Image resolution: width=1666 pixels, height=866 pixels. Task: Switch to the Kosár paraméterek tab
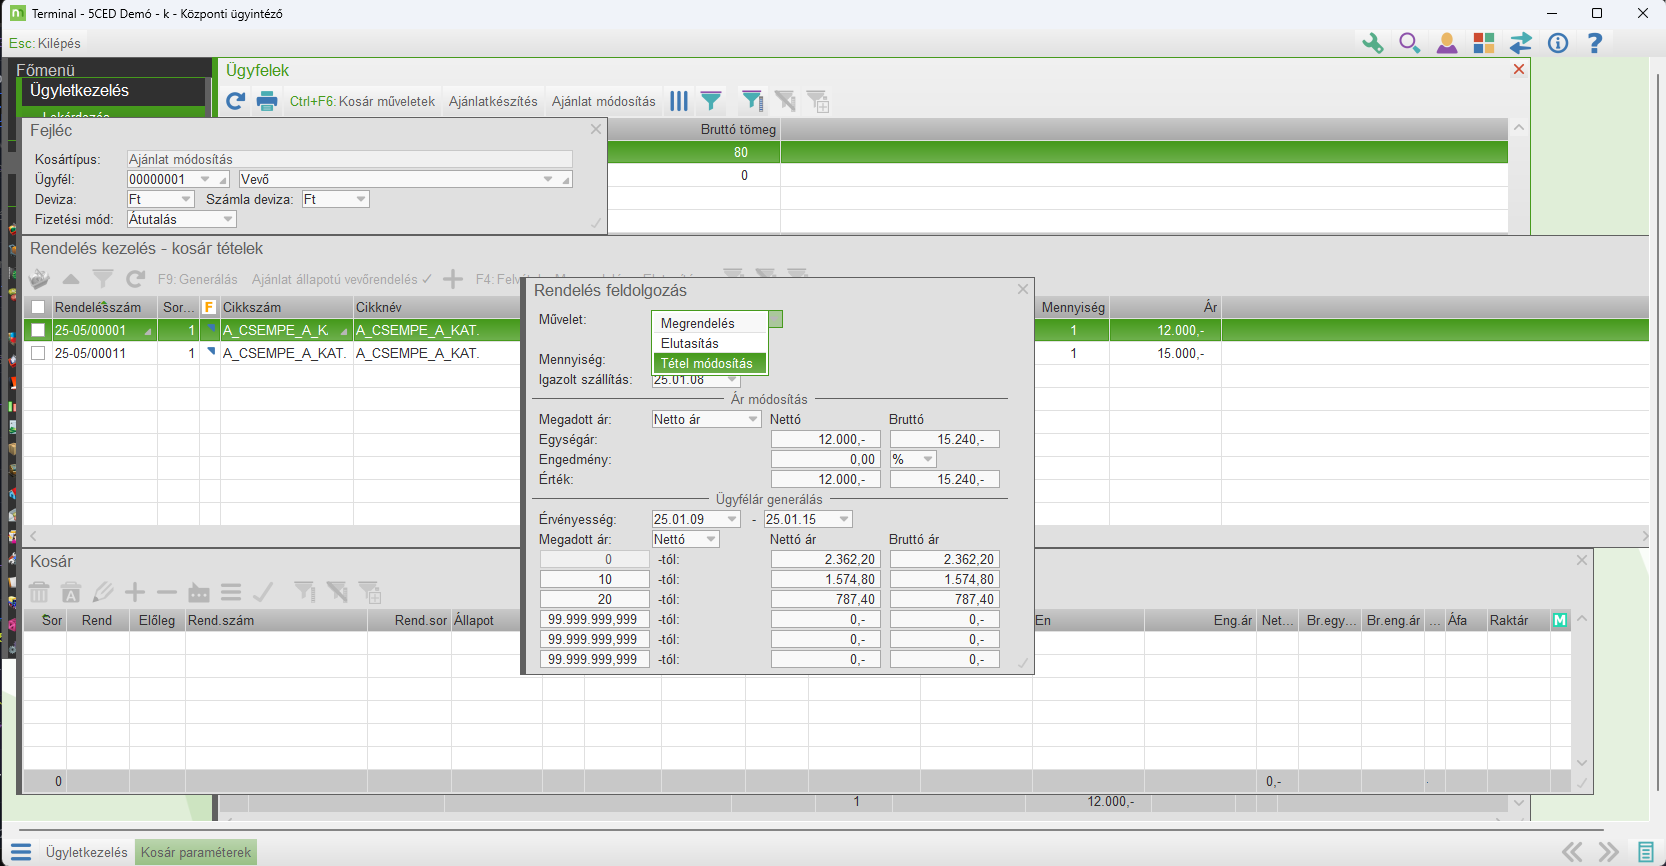196,852
